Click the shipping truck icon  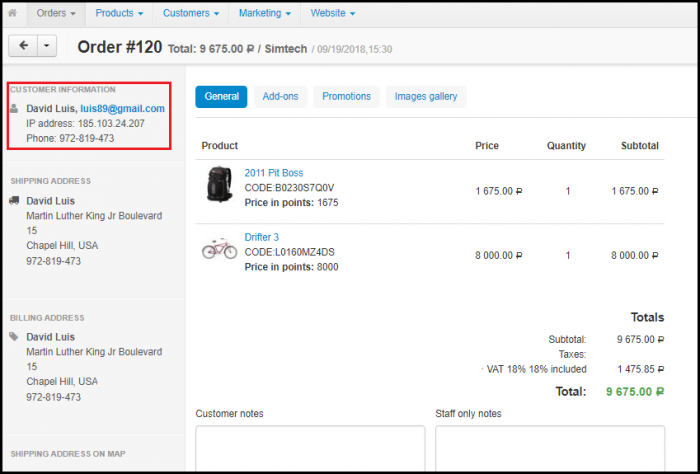(x=14, y=200)
